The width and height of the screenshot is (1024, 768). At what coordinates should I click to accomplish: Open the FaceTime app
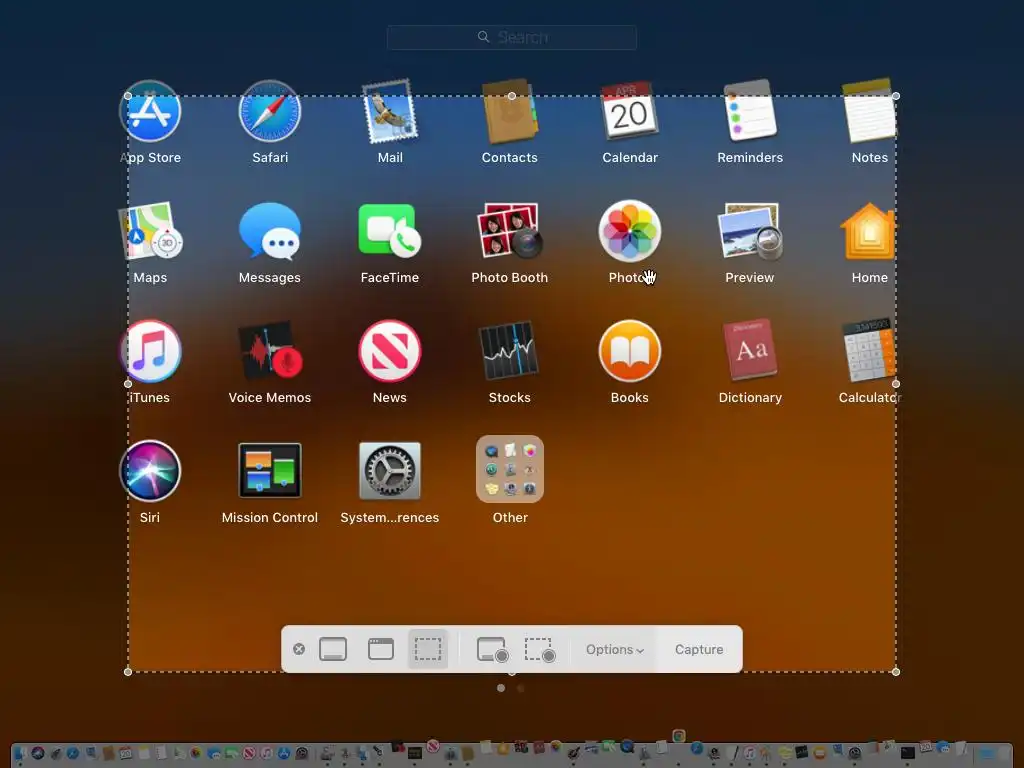390,231
